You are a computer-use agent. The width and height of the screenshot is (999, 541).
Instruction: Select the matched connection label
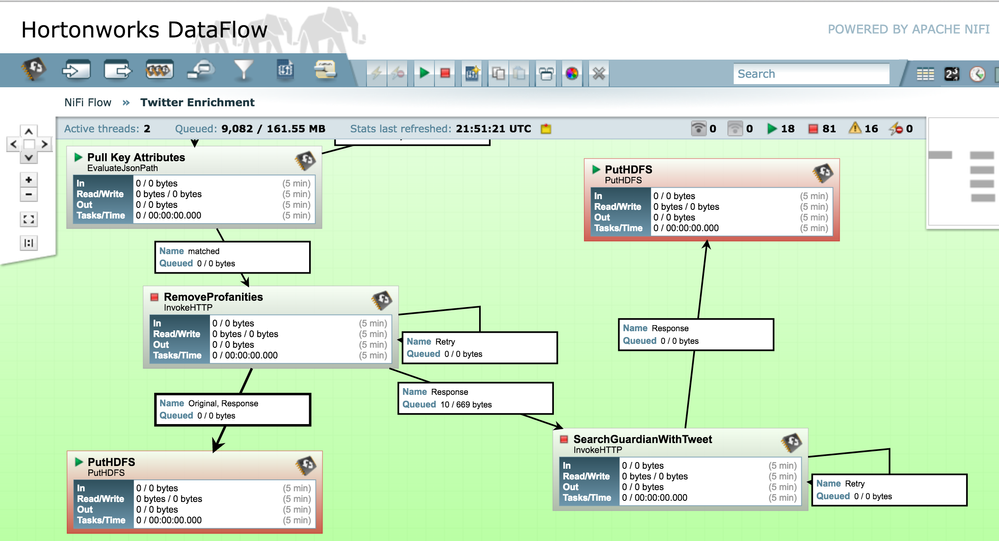click(x=233, y=257)
